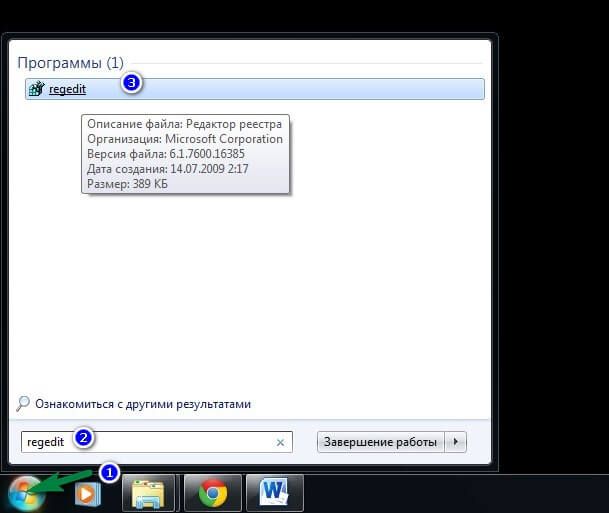The height and width of the screenshot is (513, 609).
Task: Focus the Start menu search field
Action: coord(157,442)
